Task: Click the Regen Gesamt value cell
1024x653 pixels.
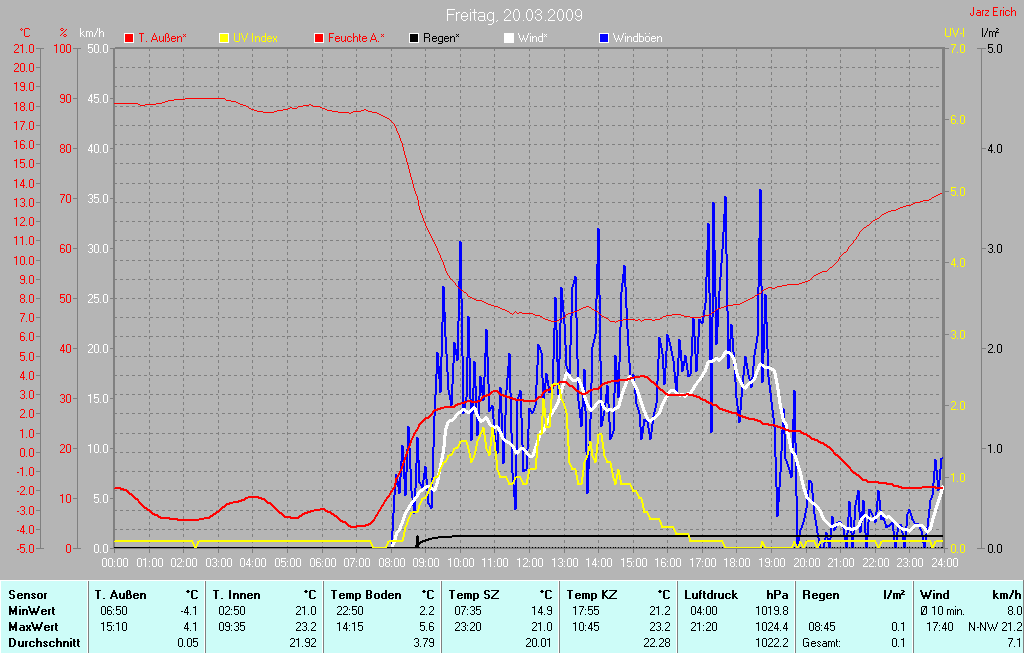Action: (x=899, y=643)
